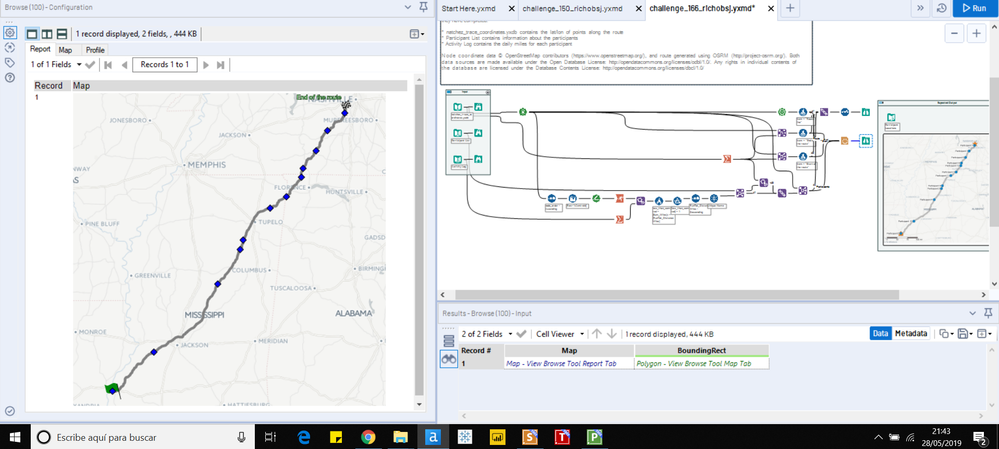Open new window dropdown in Browse configuration
Screen dimensions: 999x449
click(417, 34)
